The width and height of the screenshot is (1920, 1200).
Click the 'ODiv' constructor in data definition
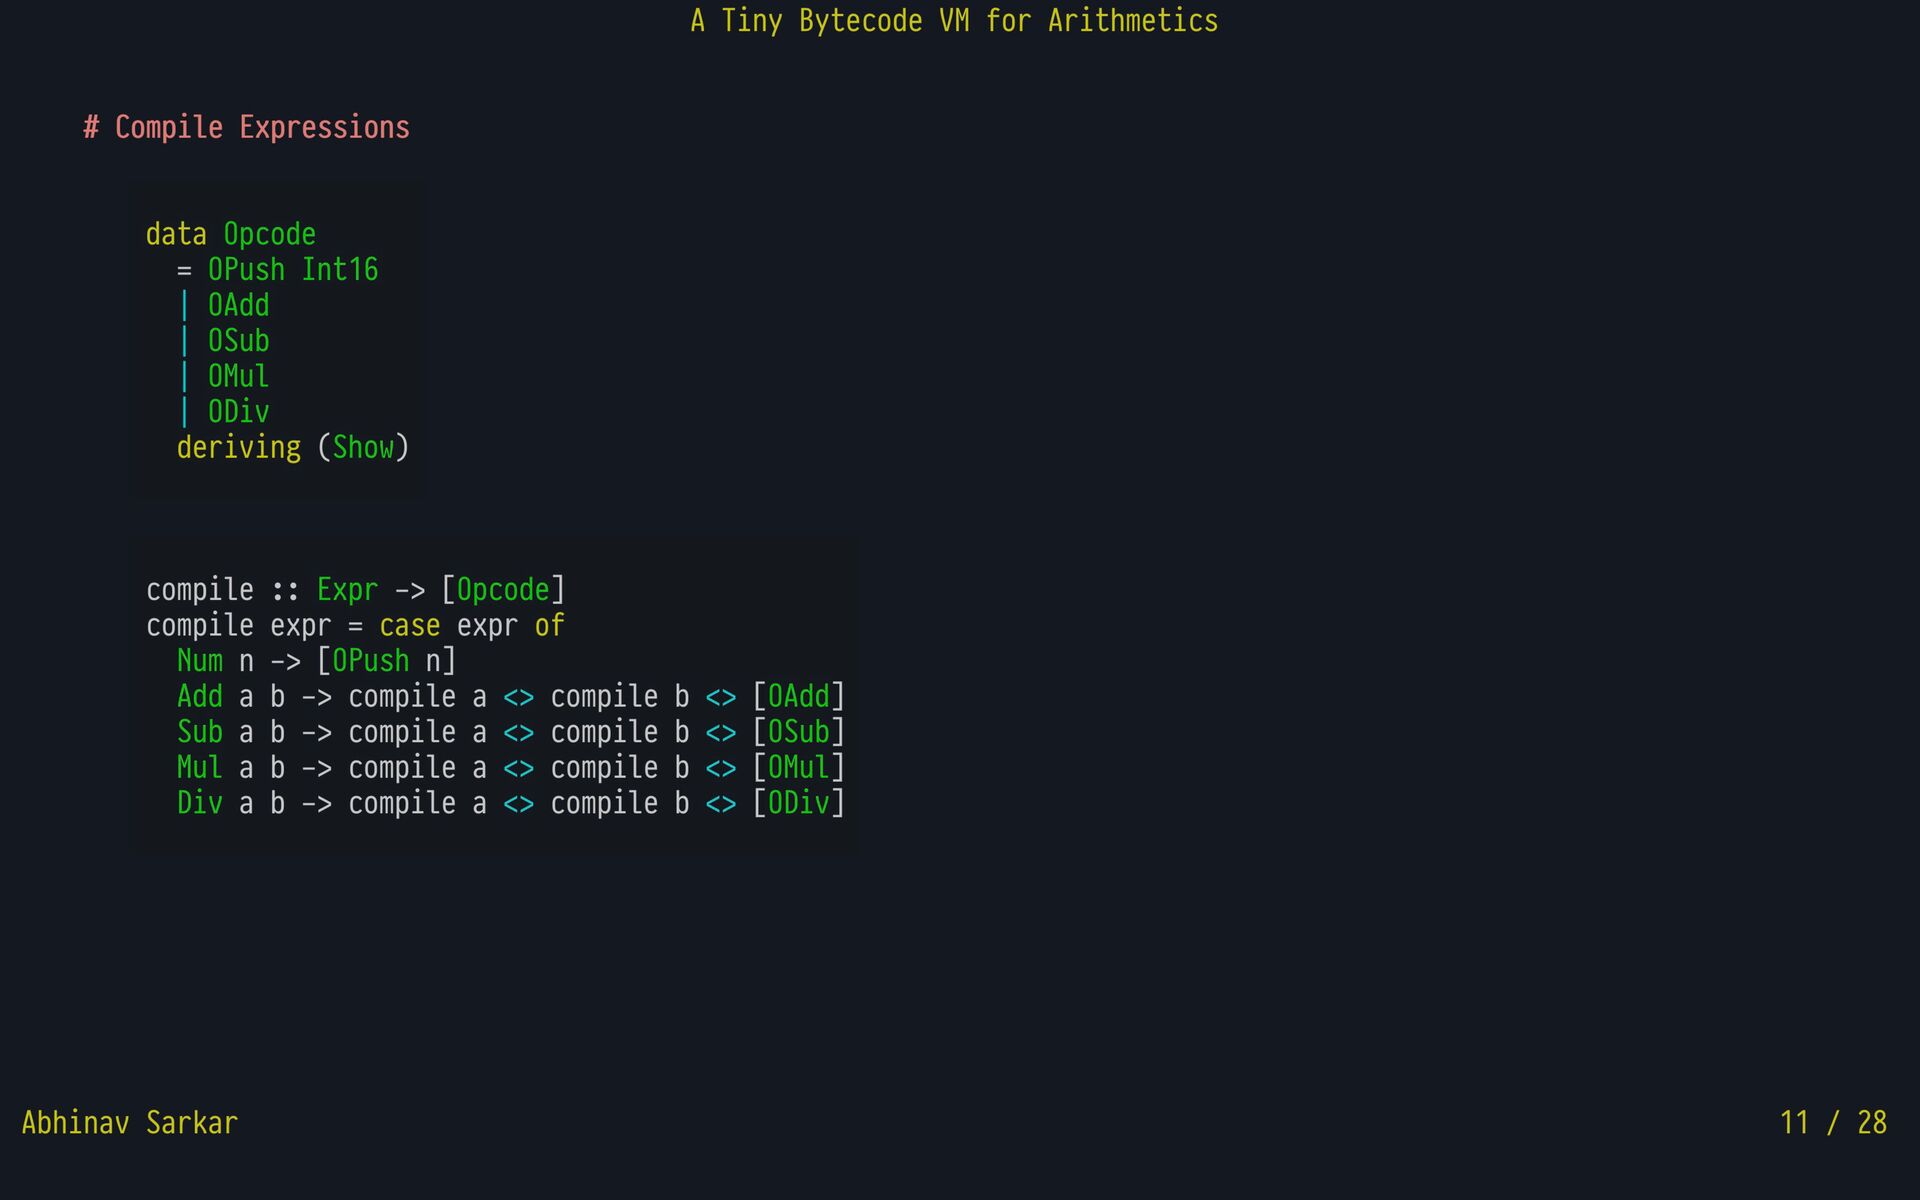tap(238, 412)
